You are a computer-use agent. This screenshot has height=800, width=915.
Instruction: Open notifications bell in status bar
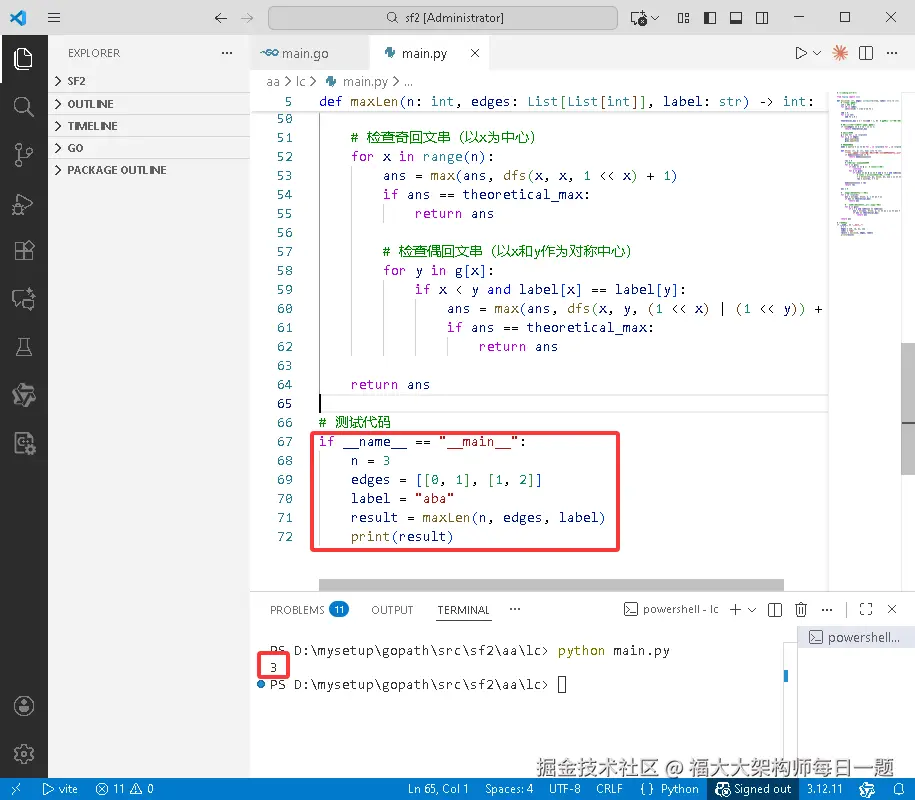click(x=899, y=789)
